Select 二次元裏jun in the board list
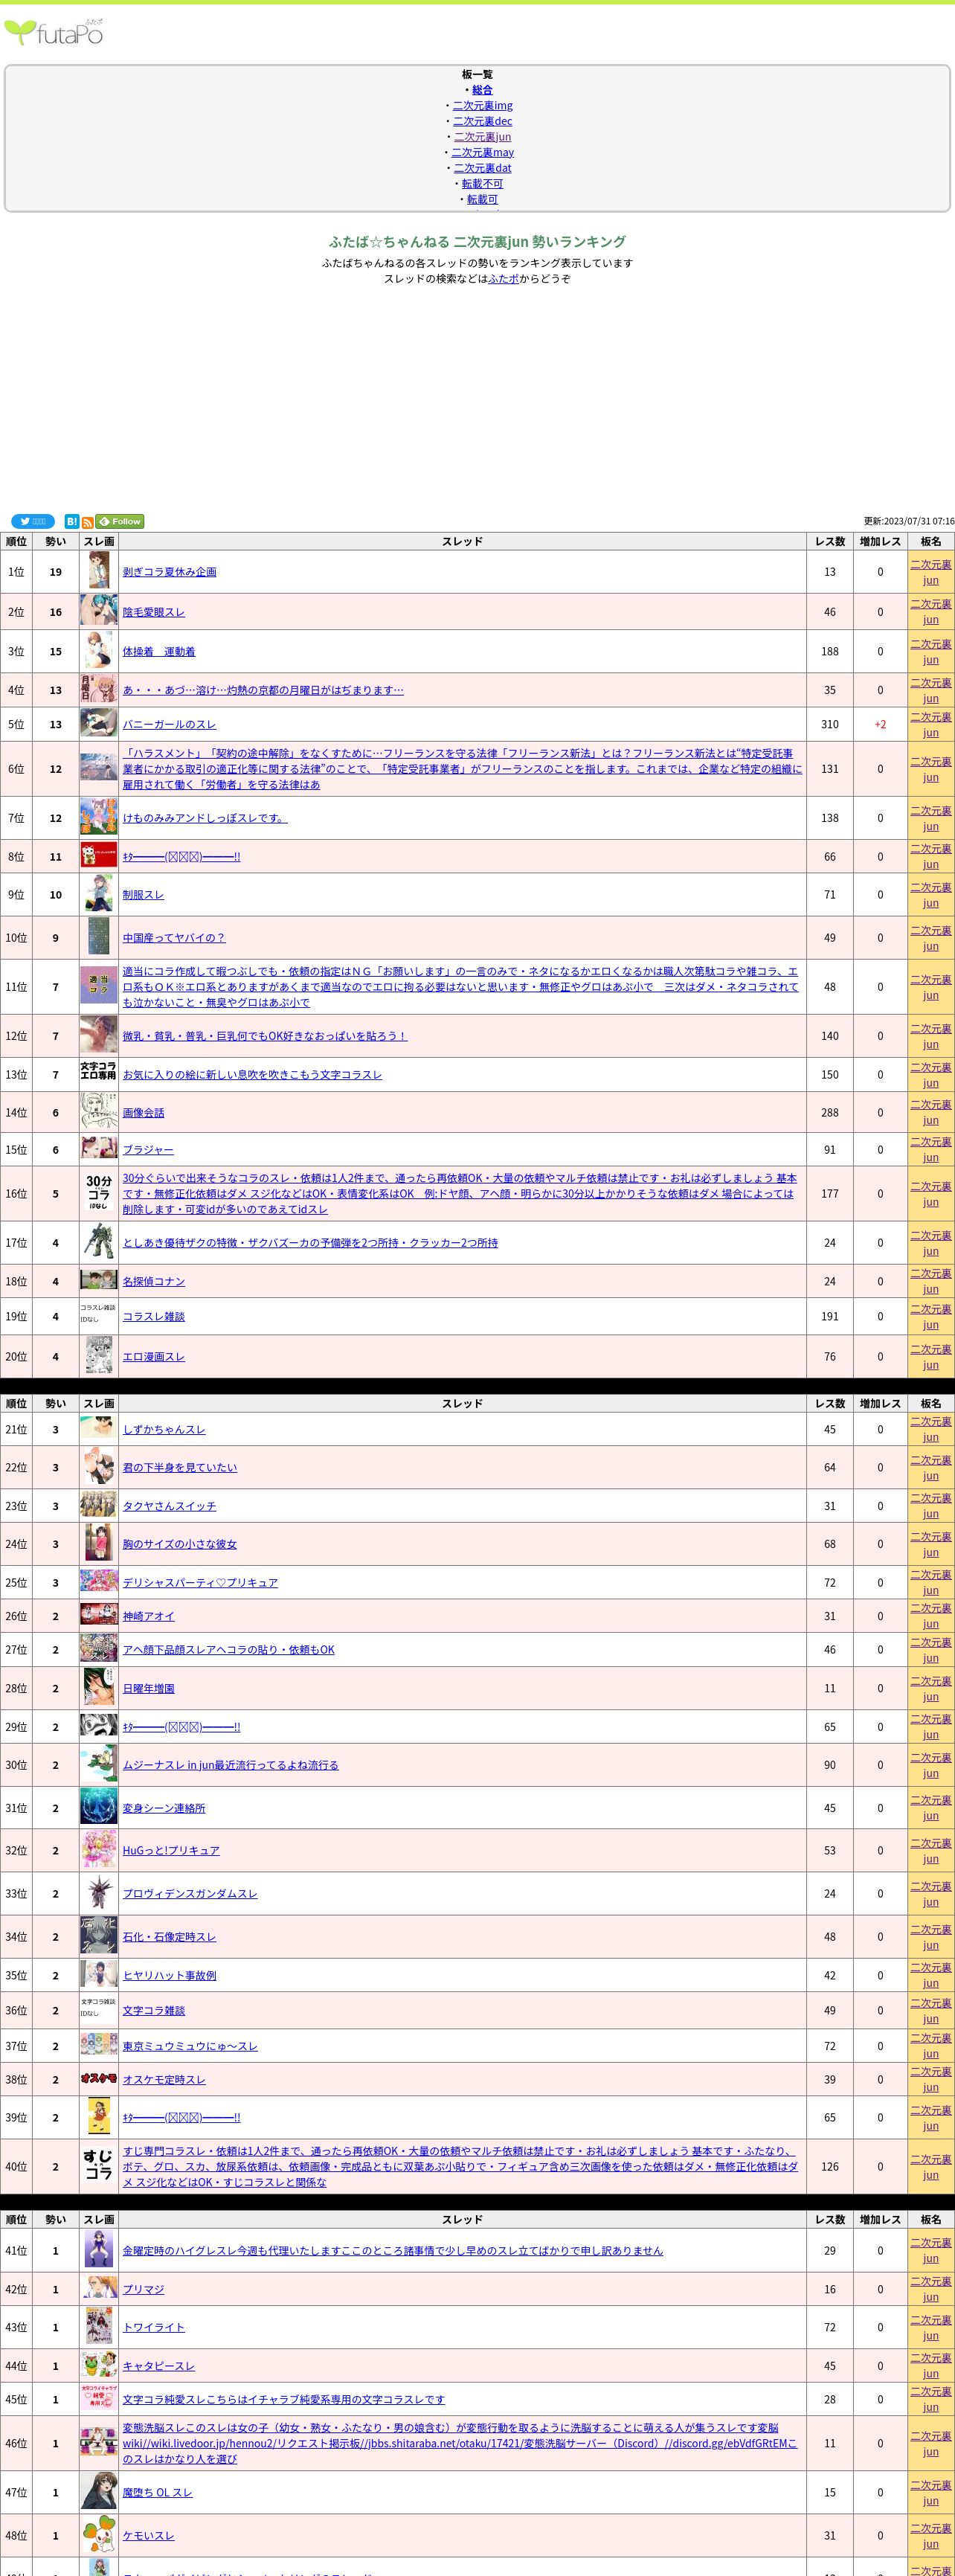The height and width of the screenshot is (2576, 955). pyautogui.click(x=482, y=137)
